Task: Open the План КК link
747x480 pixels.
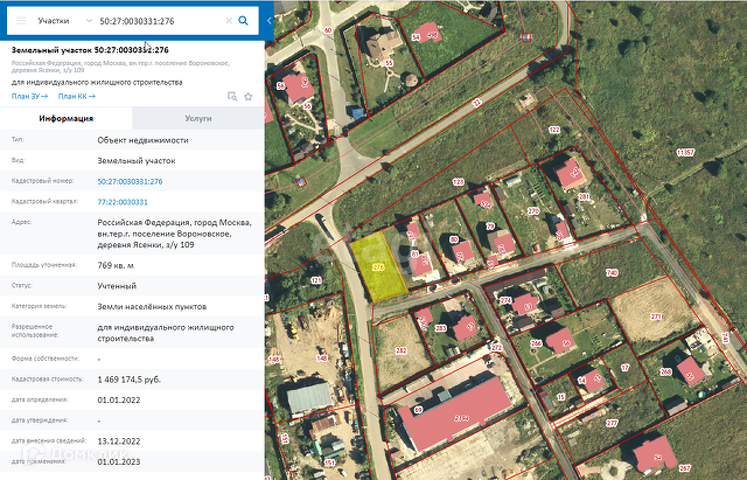Action: tap(77, 96)
